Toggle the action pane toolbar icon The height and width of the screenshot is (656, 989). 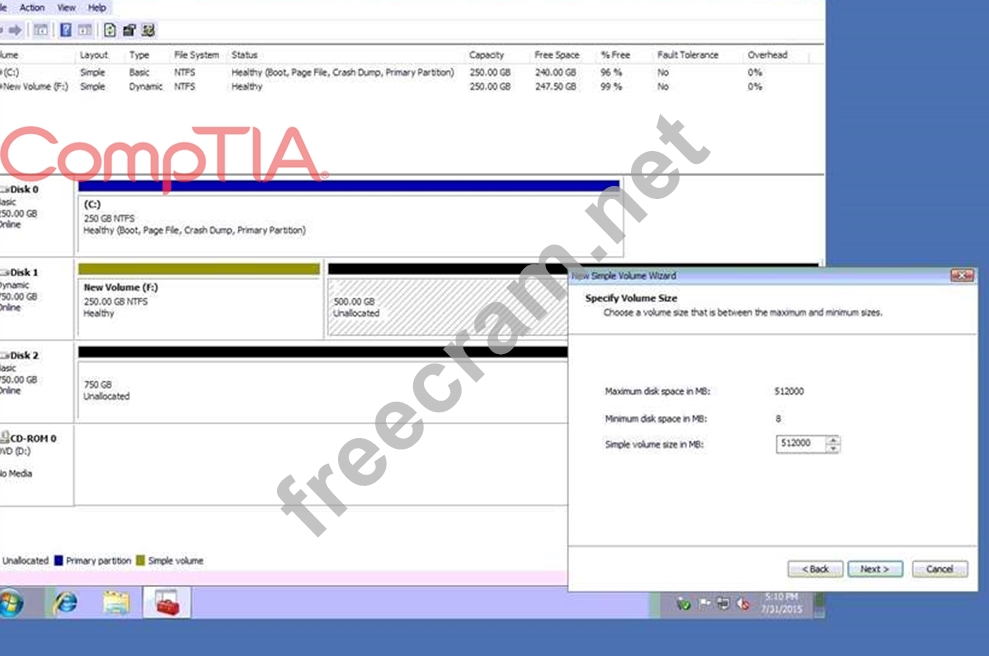point(85,30)
